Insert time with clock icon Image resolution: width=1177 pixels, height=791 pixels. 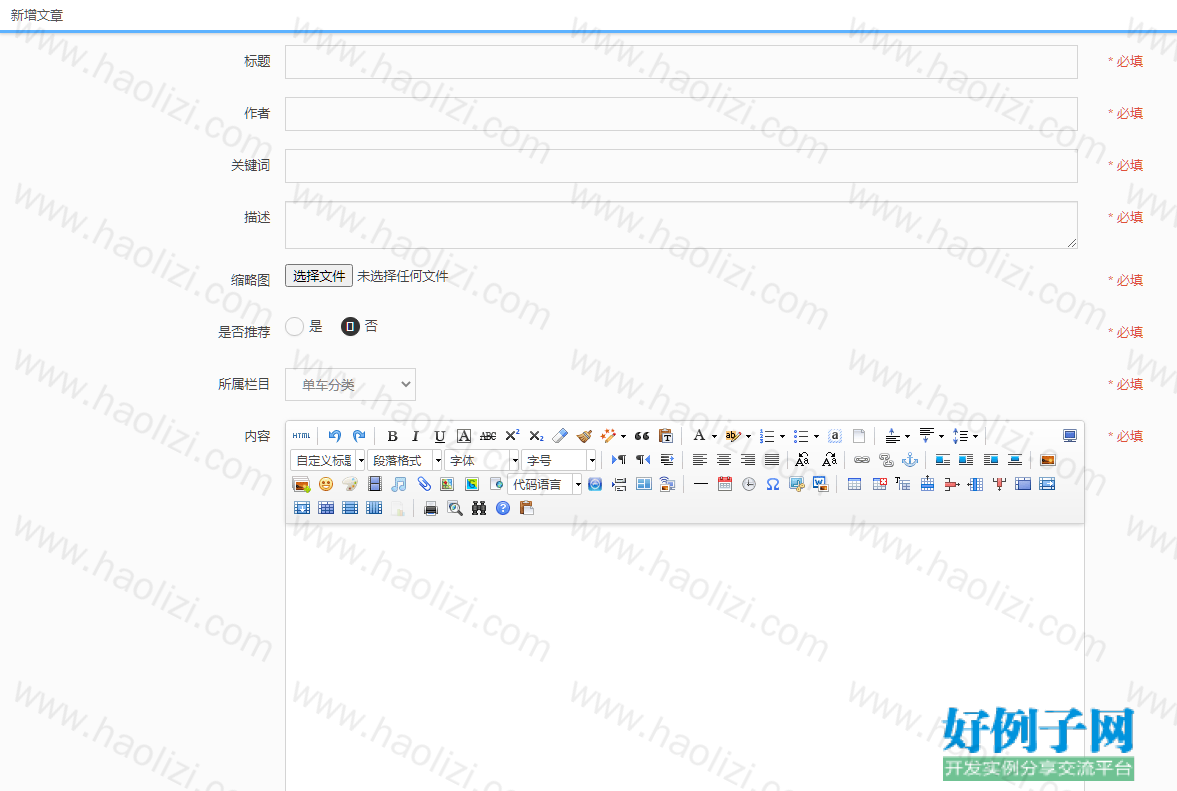(749, 484)
